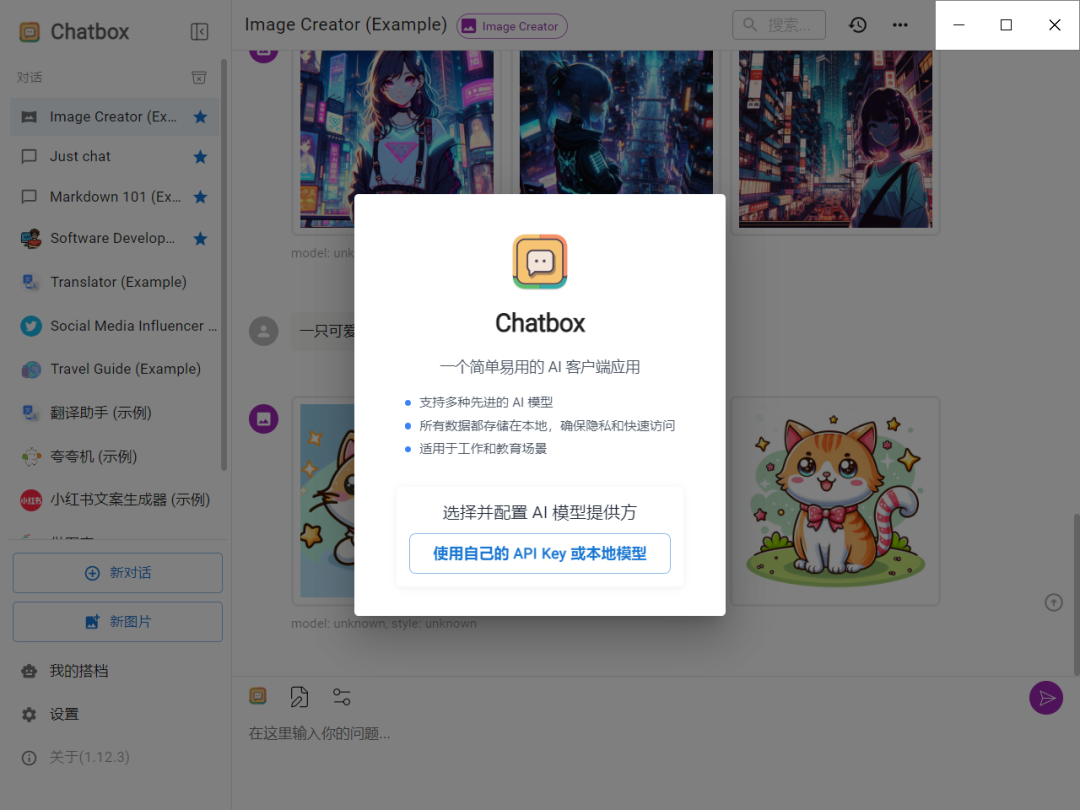Click 使用自己的 API Key 或本地模型 button

[540, 553]
